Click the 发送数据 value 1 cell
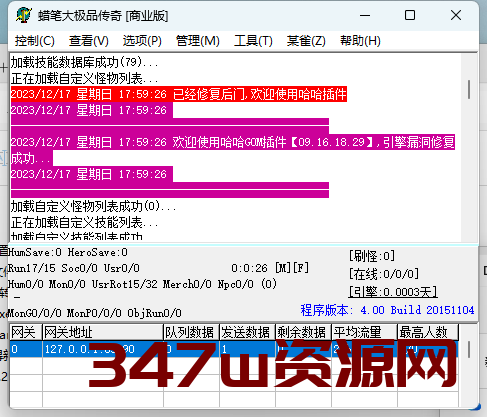Viewport: 487px width, 417px height. [247, 349]
